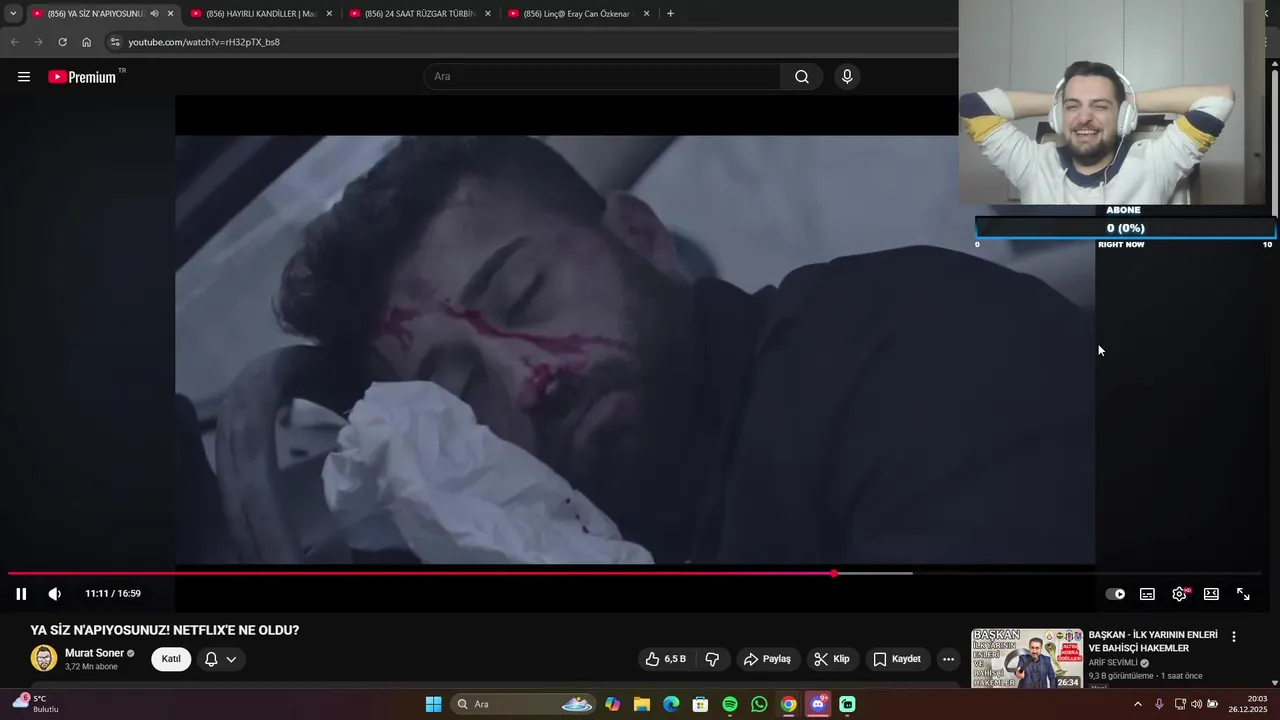Switch to theater mode view
The width and height of the screenshot is (1280, 720).
[1211, 594]
